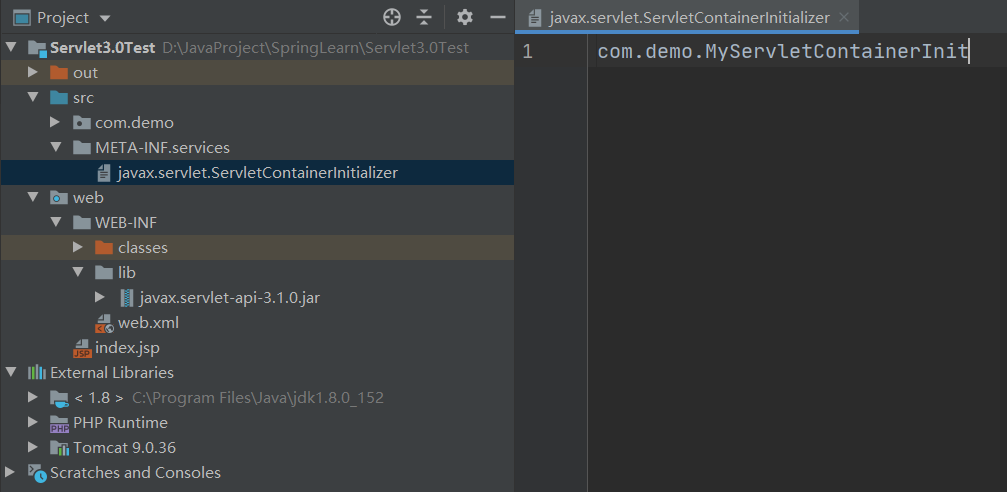Click the web resource folder icon
1007x492 pixels.
click(59, 198)
